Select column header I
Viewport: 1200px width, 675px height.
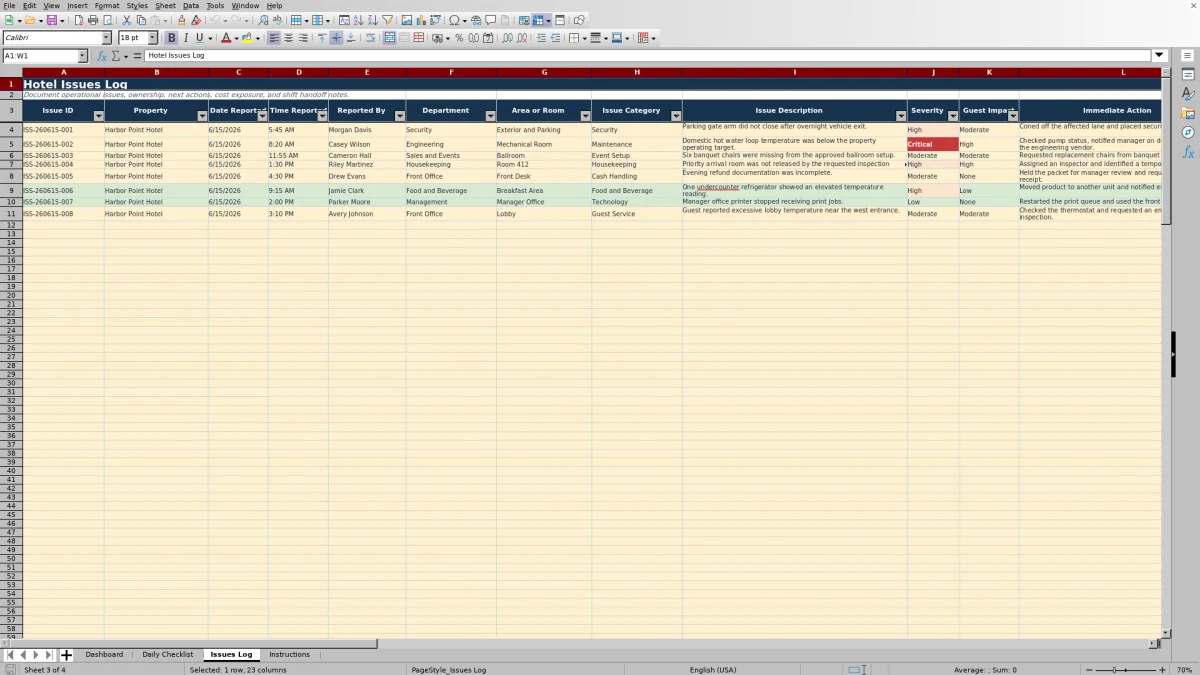795,72
